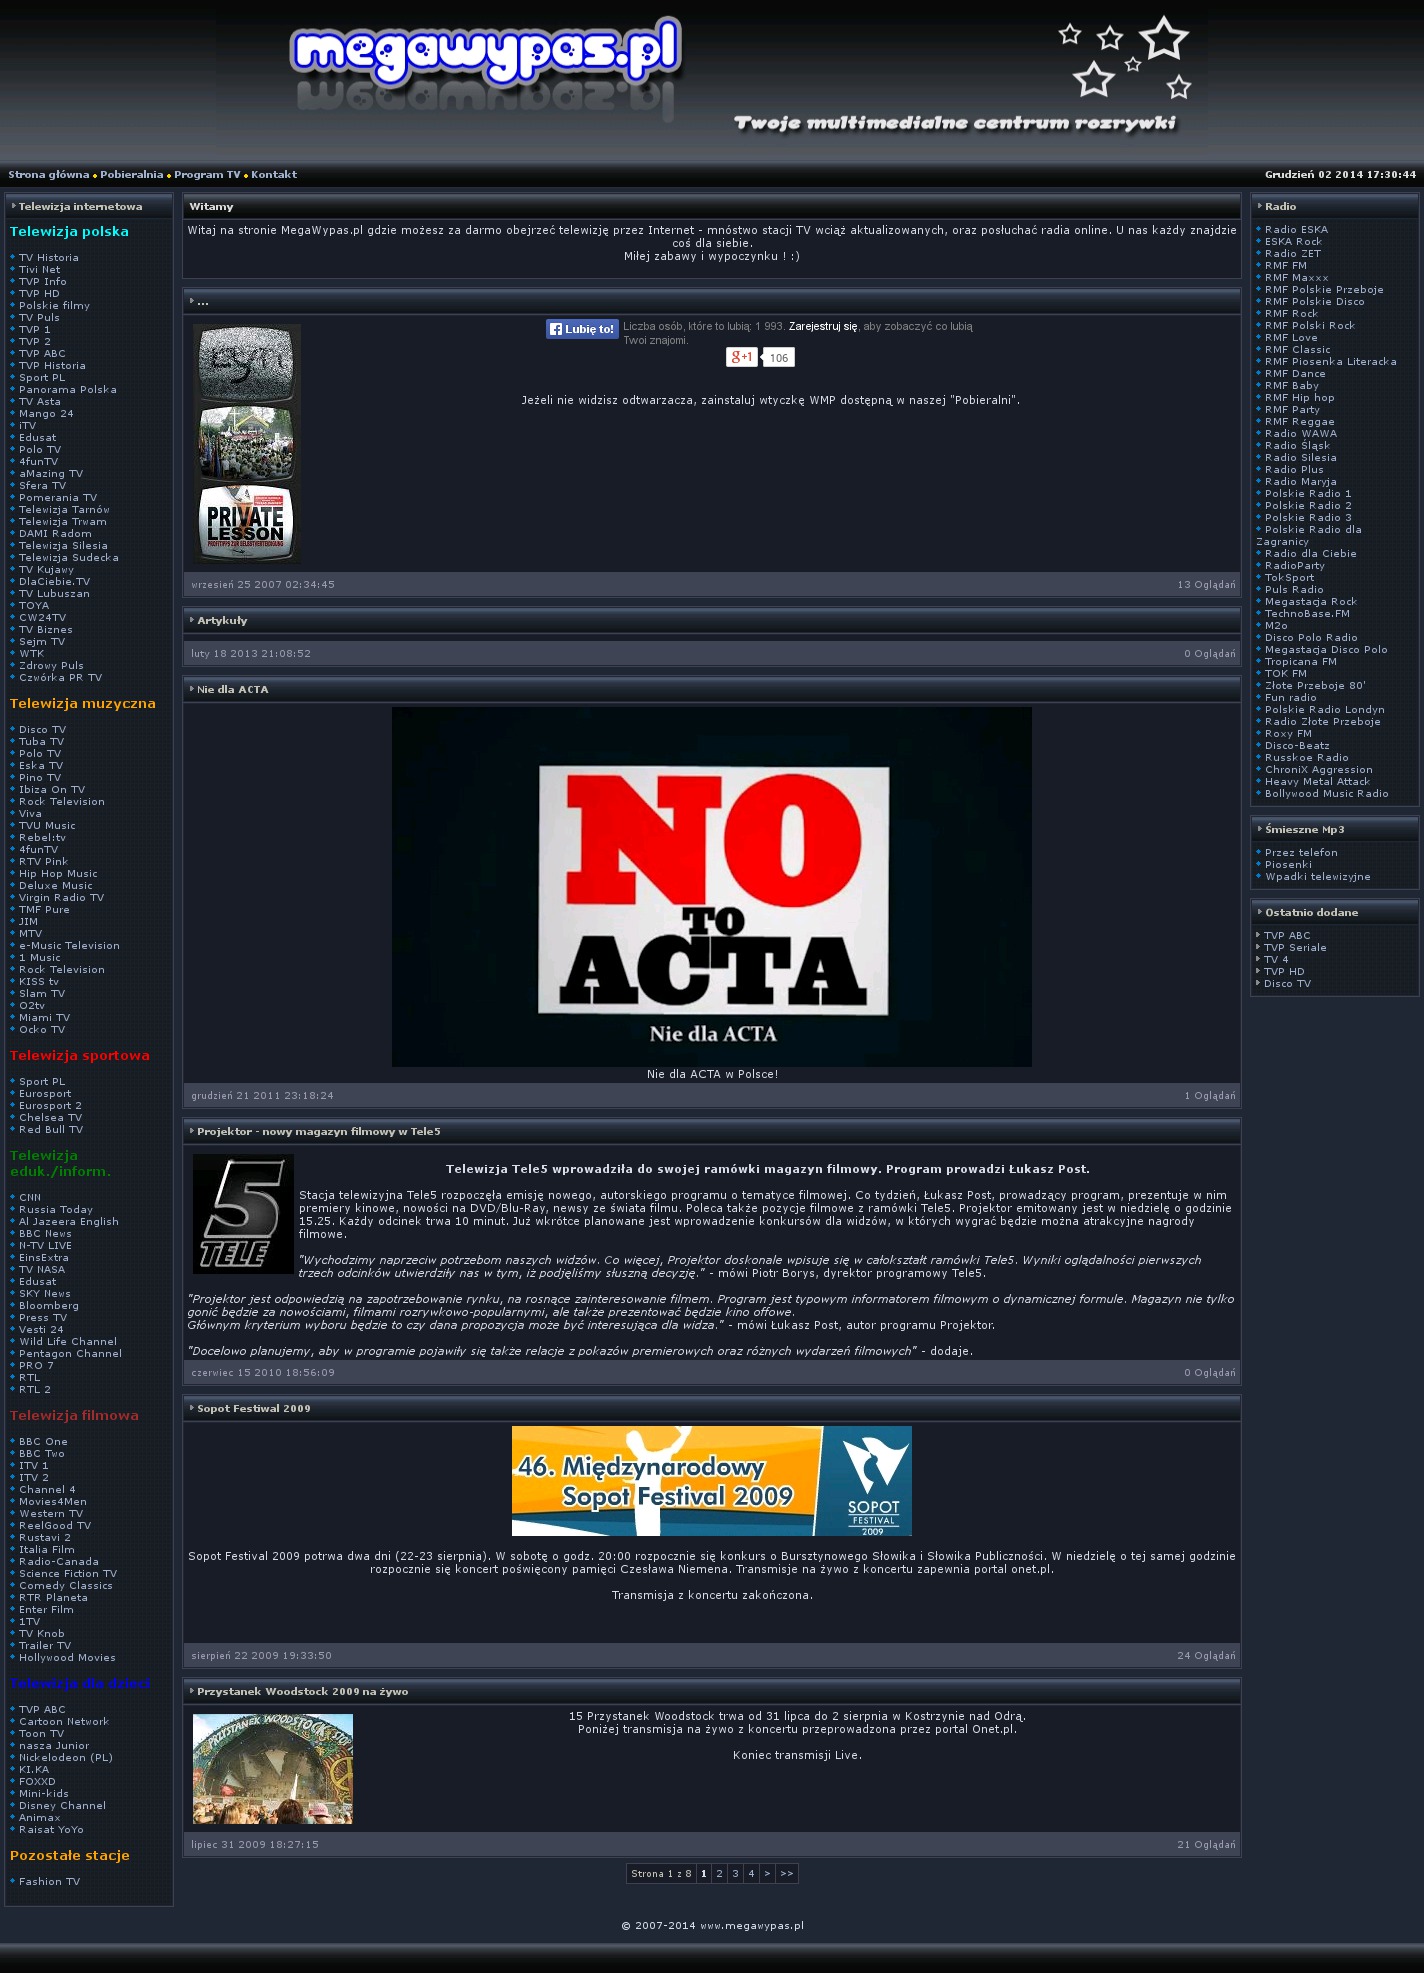
Task: Jump to last page with double arrow
Action: pyautogui.click(x=787, y=1873)
